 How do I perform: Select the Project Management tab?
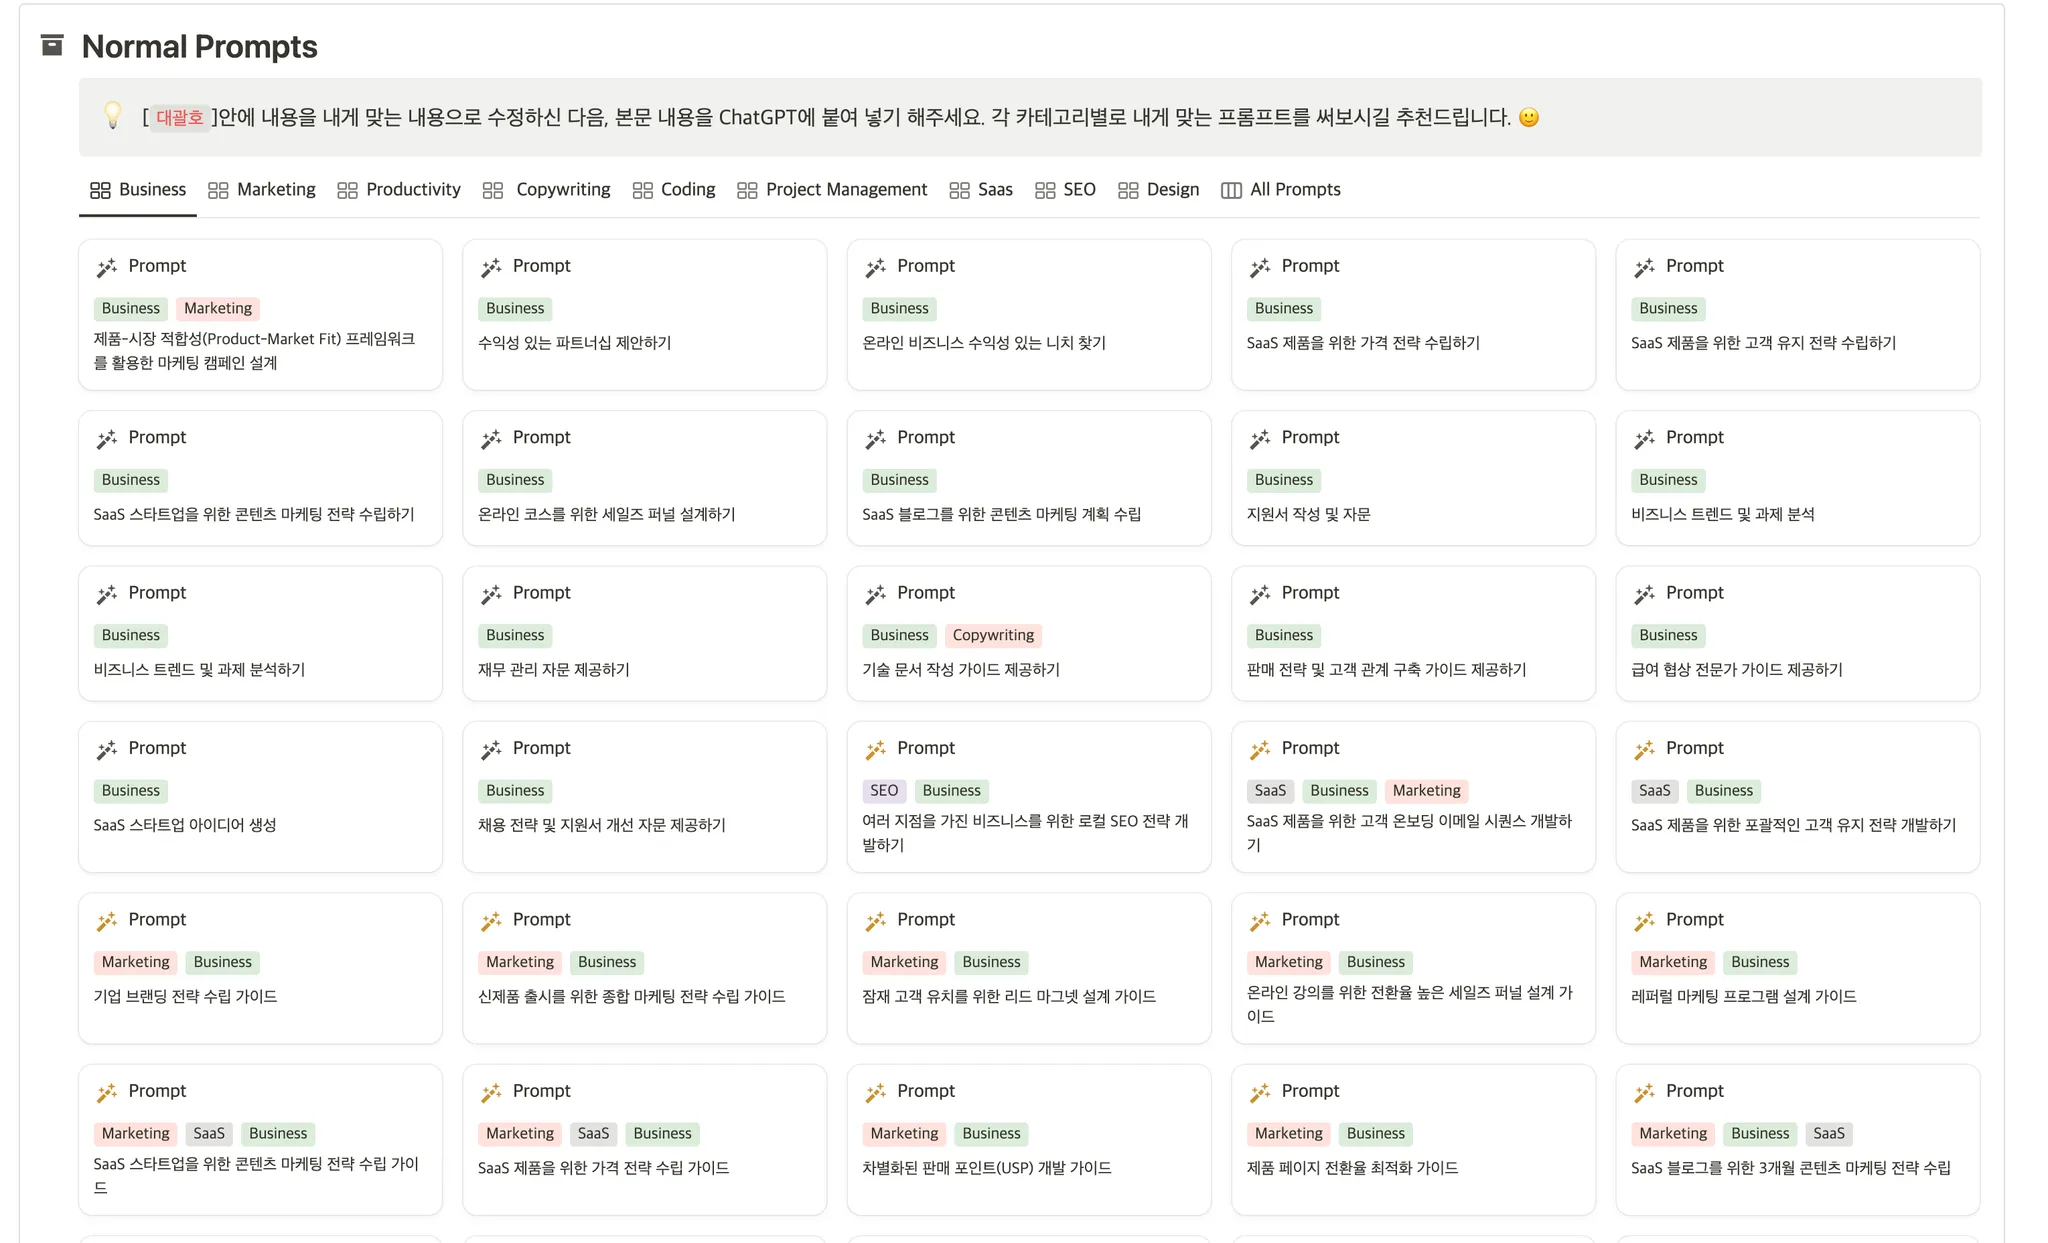pyautogui.click(x=845, y=190)
